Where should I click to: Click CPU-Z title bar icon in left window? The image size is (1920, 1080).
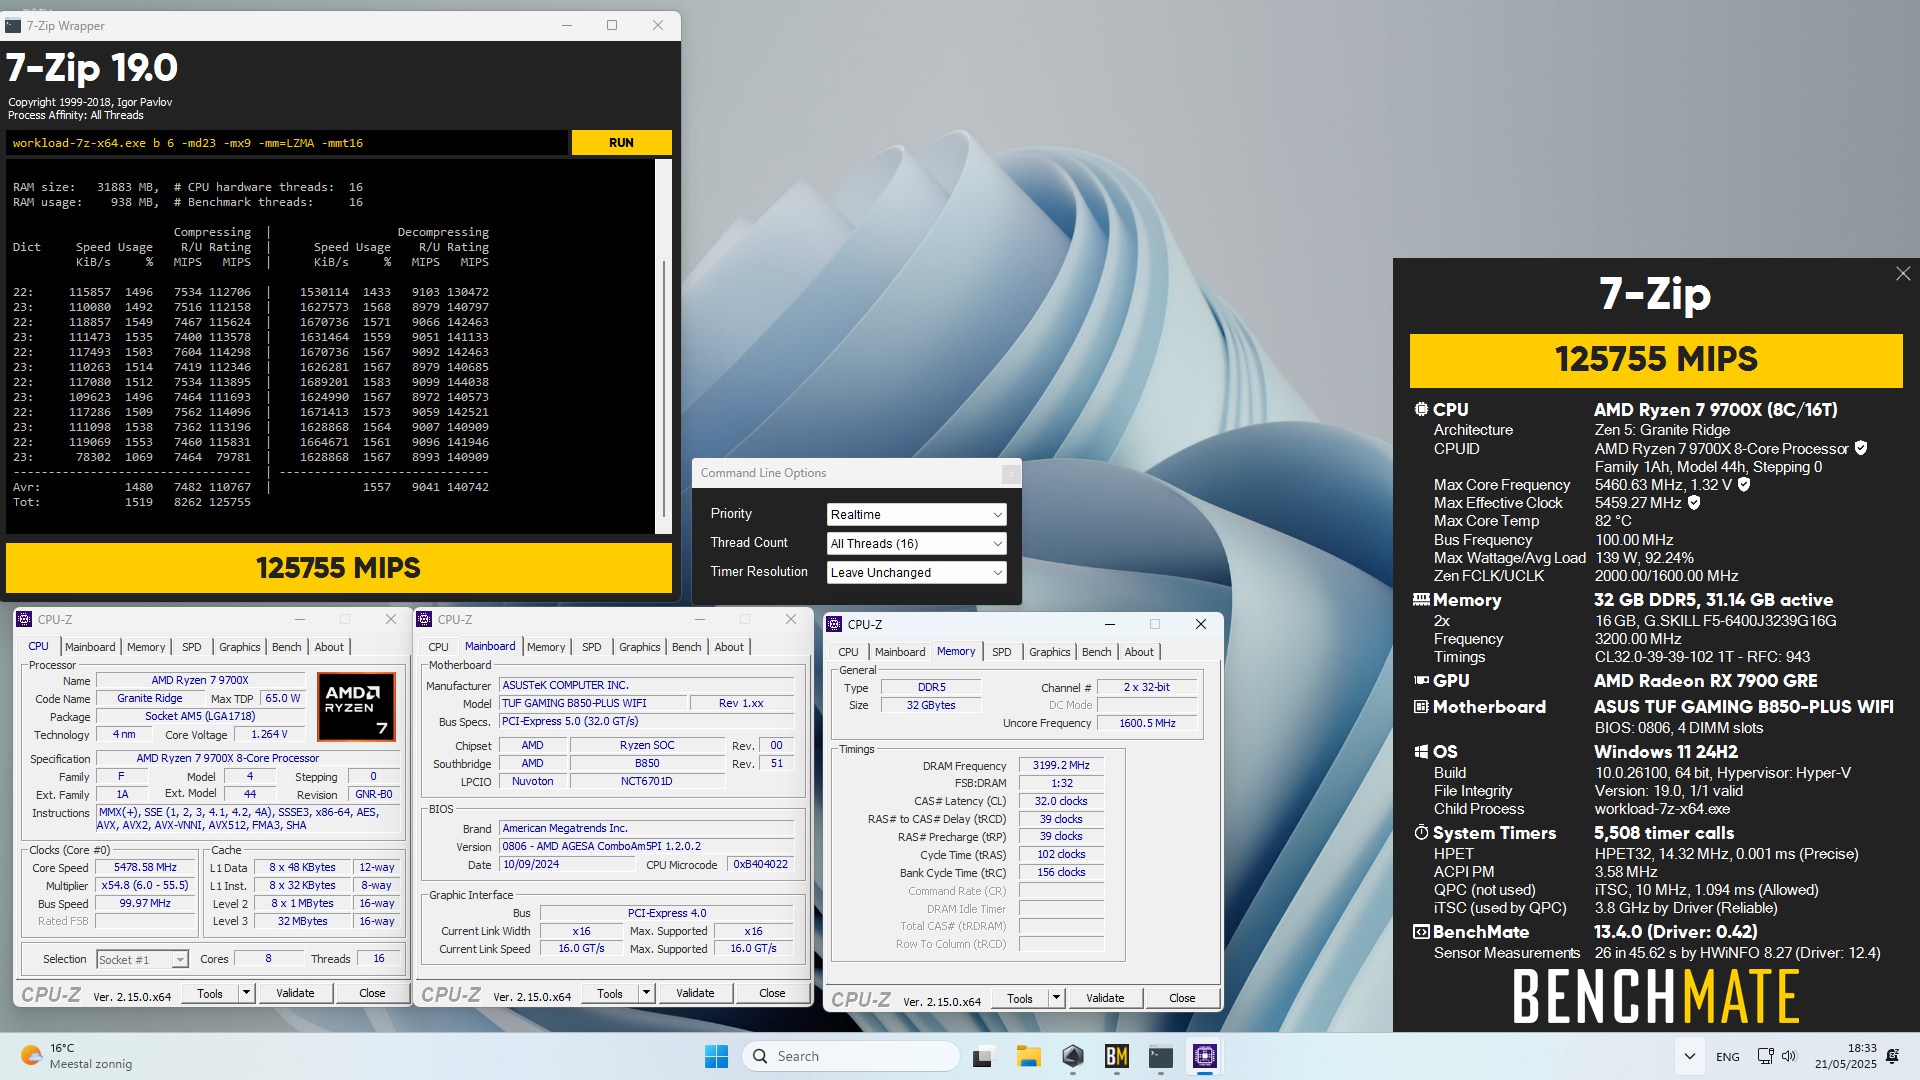pos(25,619)
